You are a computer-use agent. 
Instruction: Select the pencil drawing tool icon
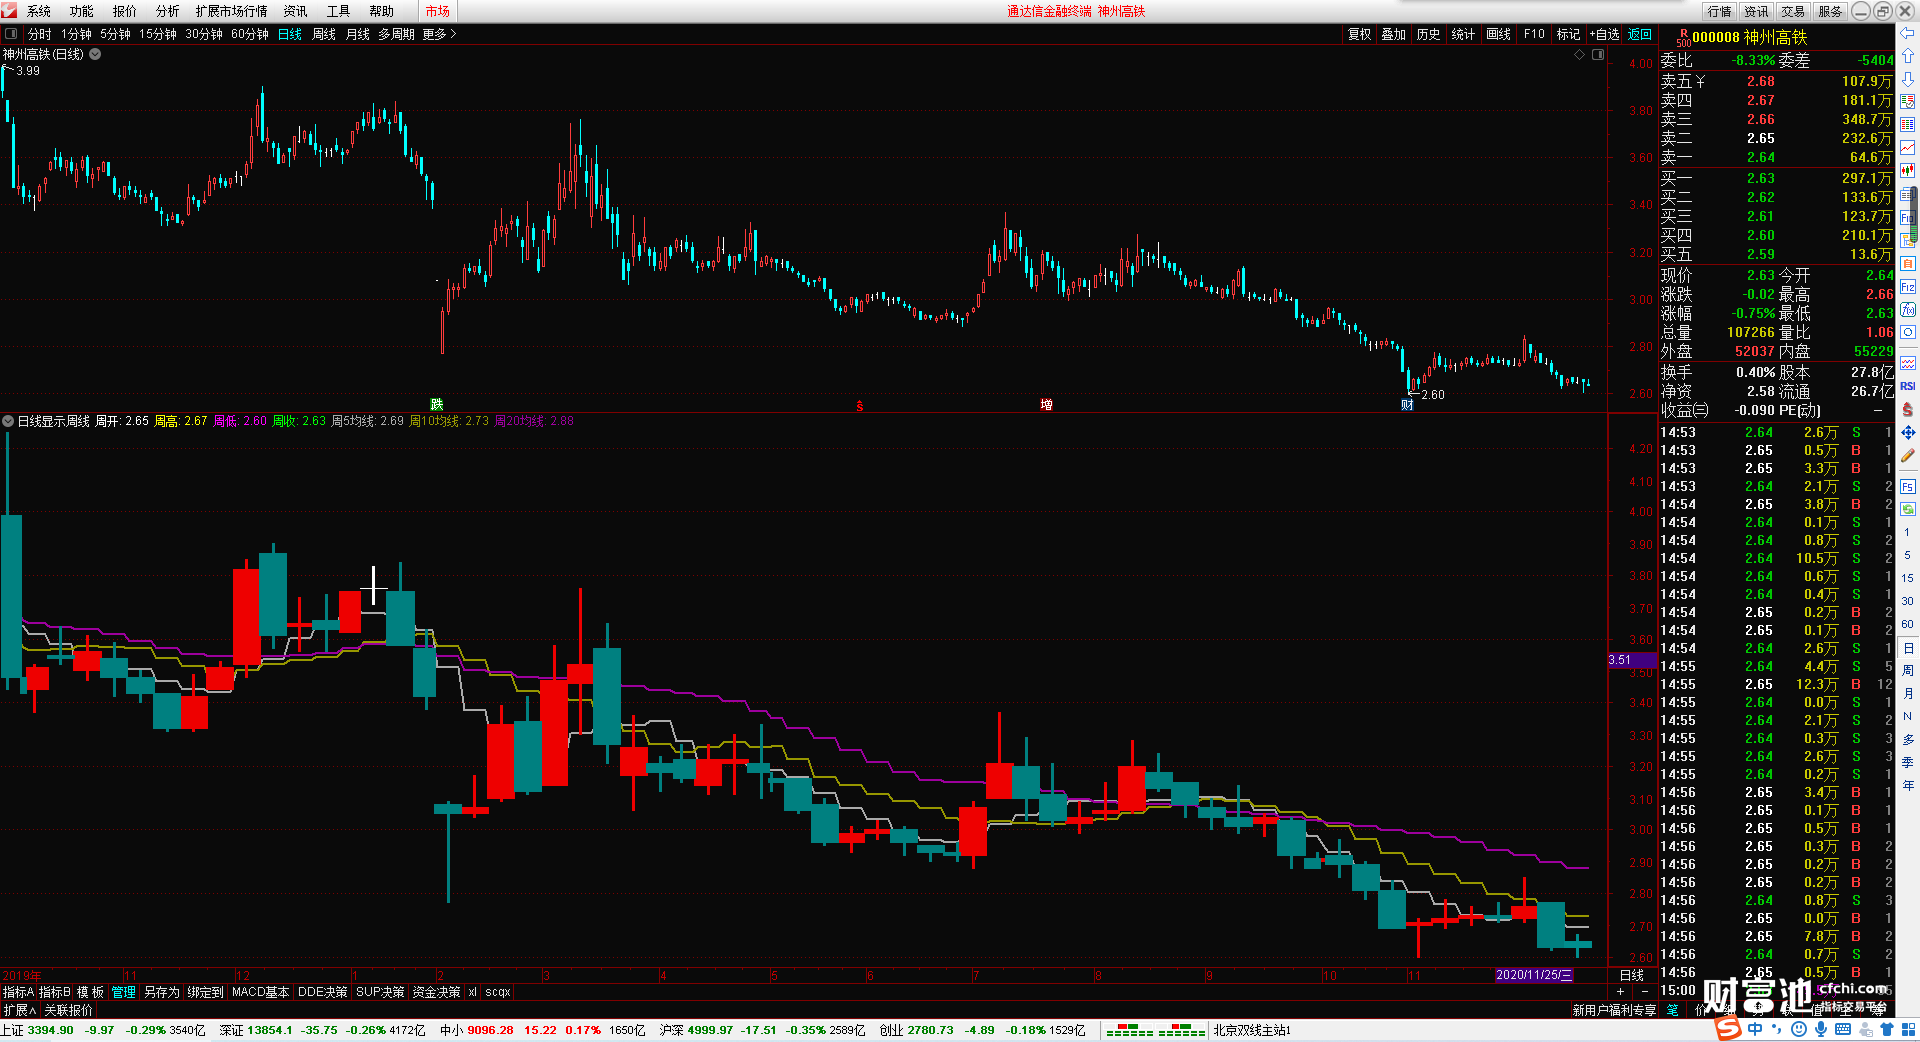click(x=1908, y=455)
